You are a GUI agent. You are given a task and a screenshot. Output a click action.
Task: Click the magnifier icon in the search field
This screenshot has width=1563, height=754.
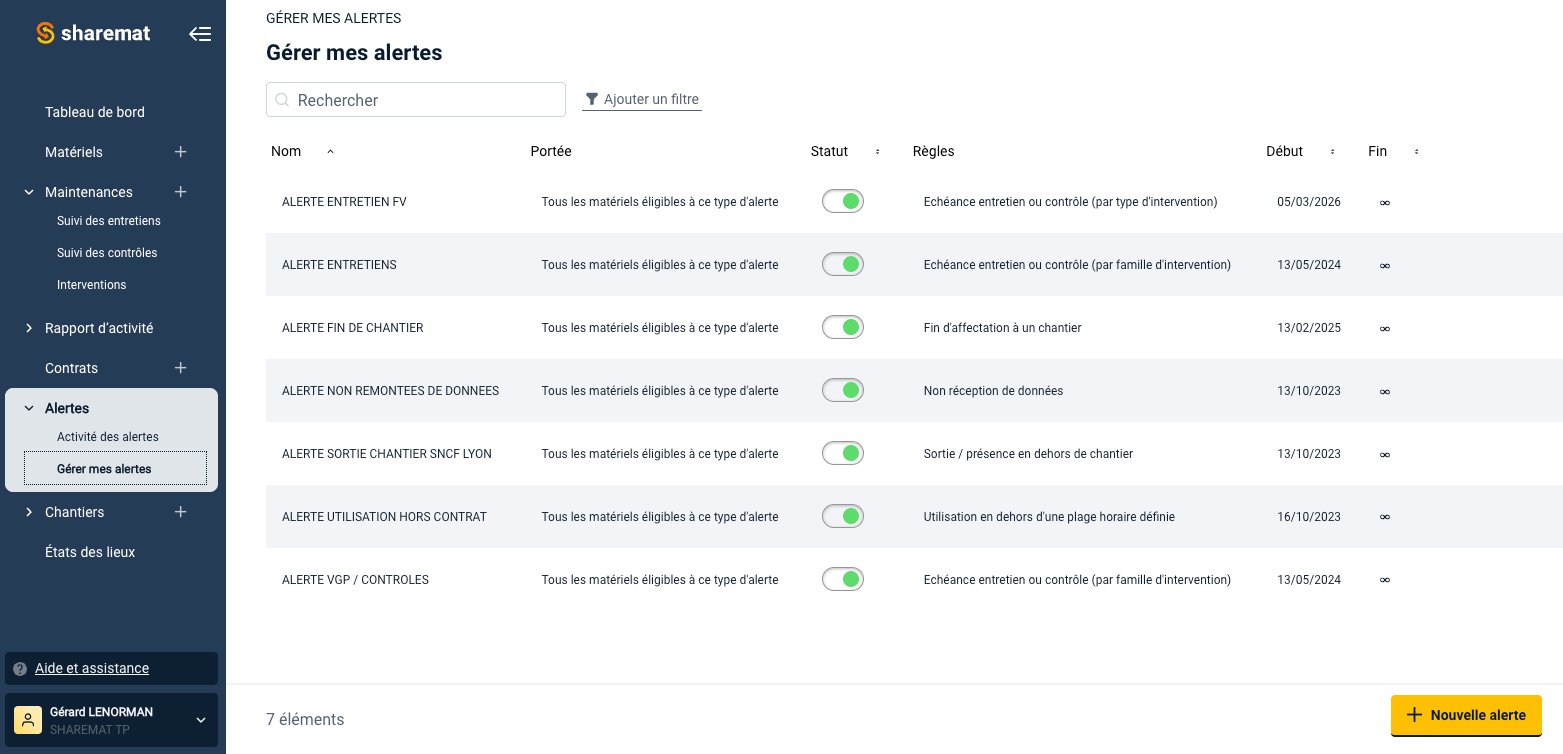tap(282, 99)
